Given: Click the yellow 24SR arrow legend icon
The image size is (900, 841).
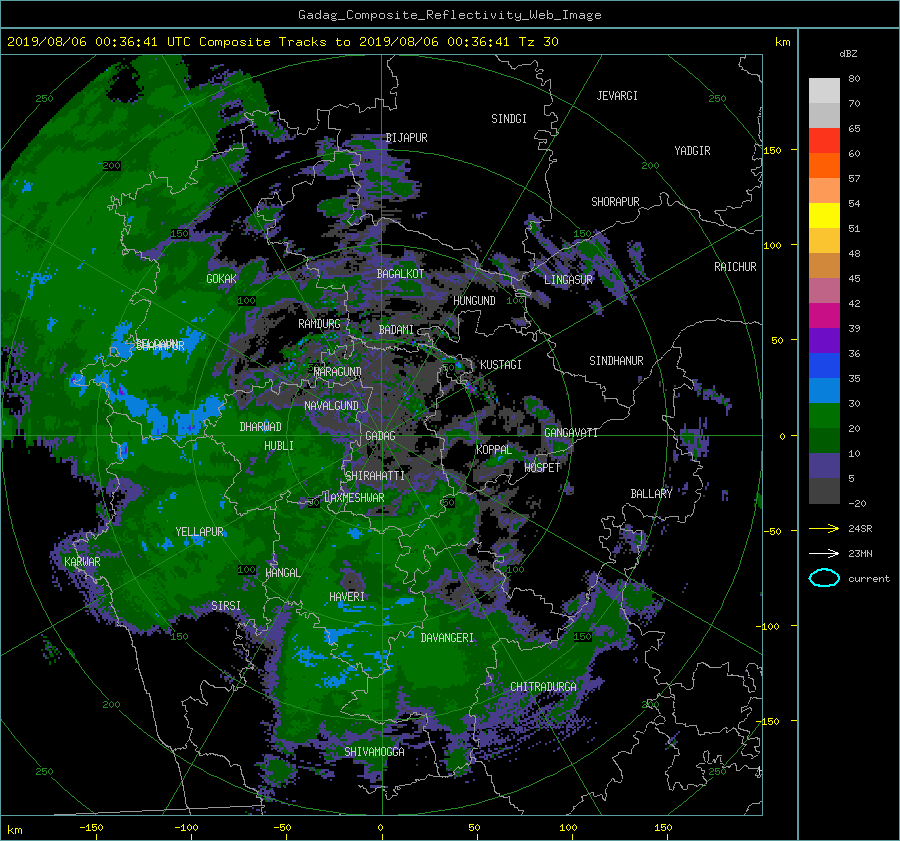Looking at the screenshot, I should pos(824,528).
